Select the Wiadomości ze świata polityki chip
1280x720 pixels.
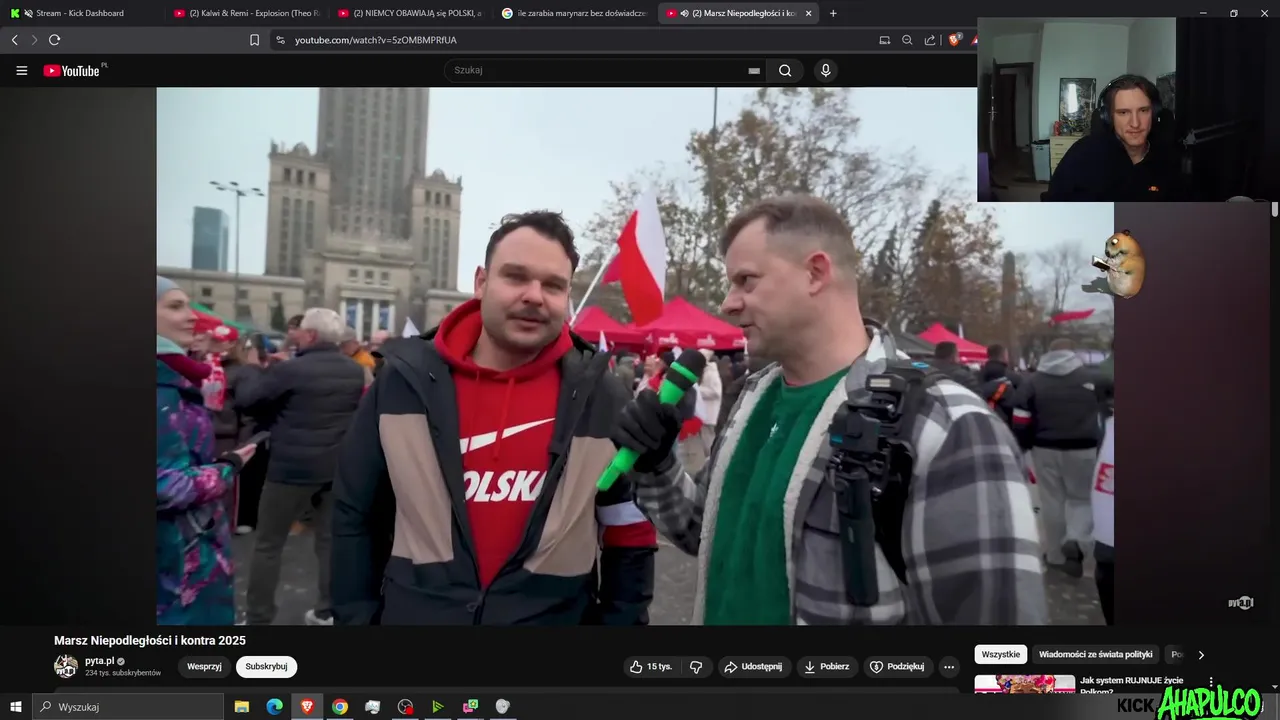pos(1096,655)
